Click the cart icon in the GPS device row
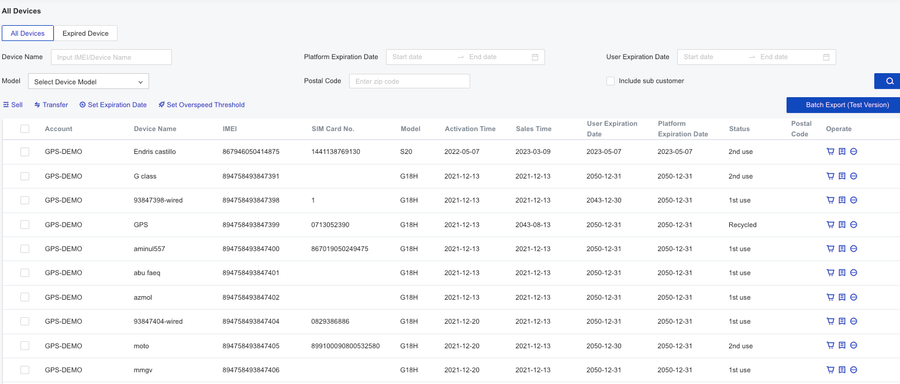Viewport: 900px width, 384px height. click(830, 224)
